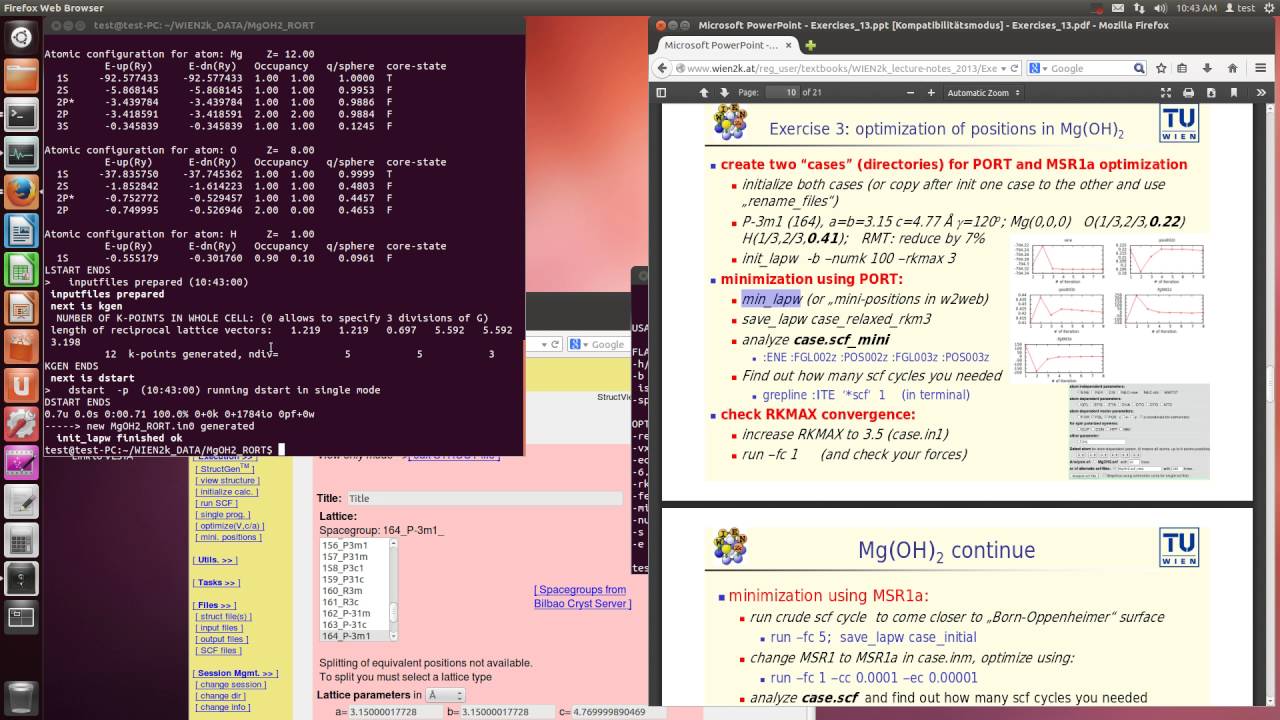Open the session power menu in top panel

[1268, 8]
